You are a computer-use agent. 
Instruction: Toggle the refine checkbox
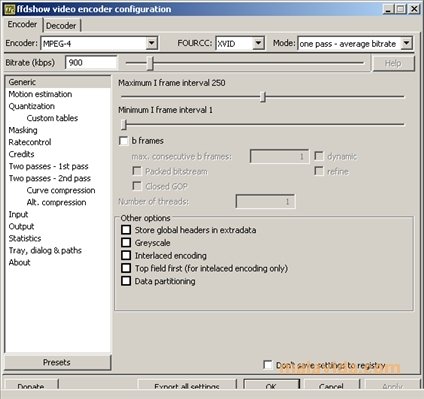point(319,171)
